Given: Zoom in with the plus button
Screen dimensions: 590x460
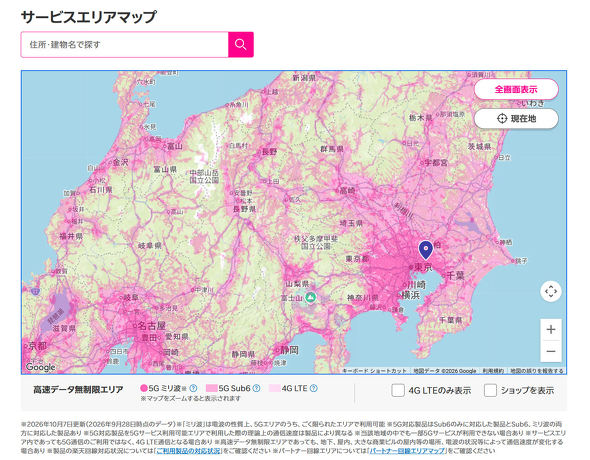Looking at the screenshot, I should click(551, 329).
